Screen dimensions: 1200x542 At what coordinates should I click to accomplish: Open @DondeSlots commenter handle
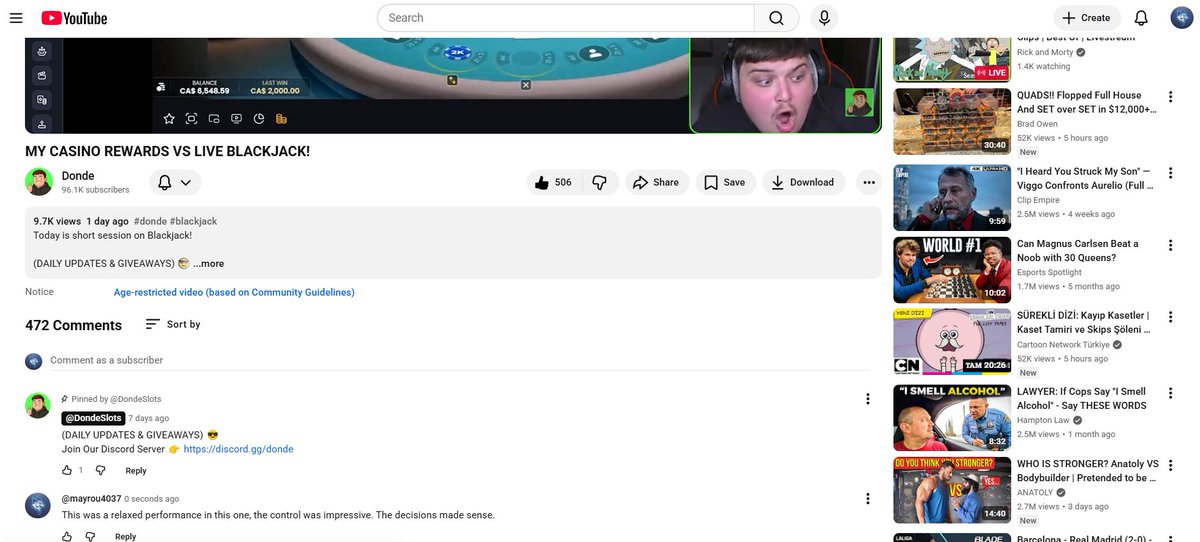(93, 418)
